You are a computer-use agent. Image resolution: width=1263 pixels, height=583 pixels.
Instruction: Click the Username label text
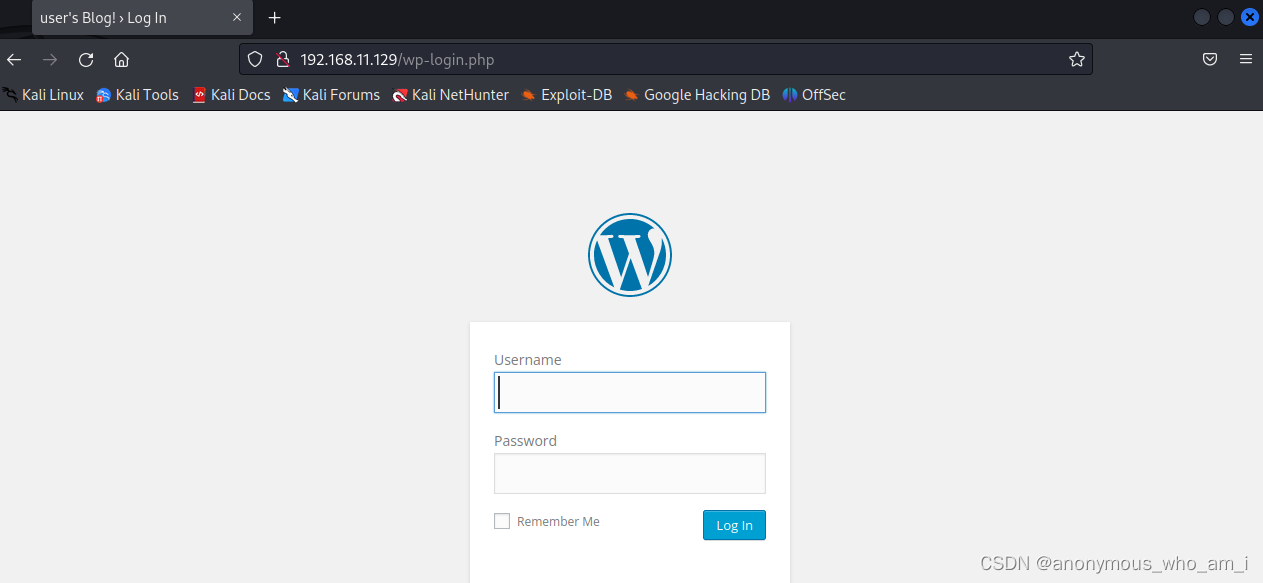528,360
